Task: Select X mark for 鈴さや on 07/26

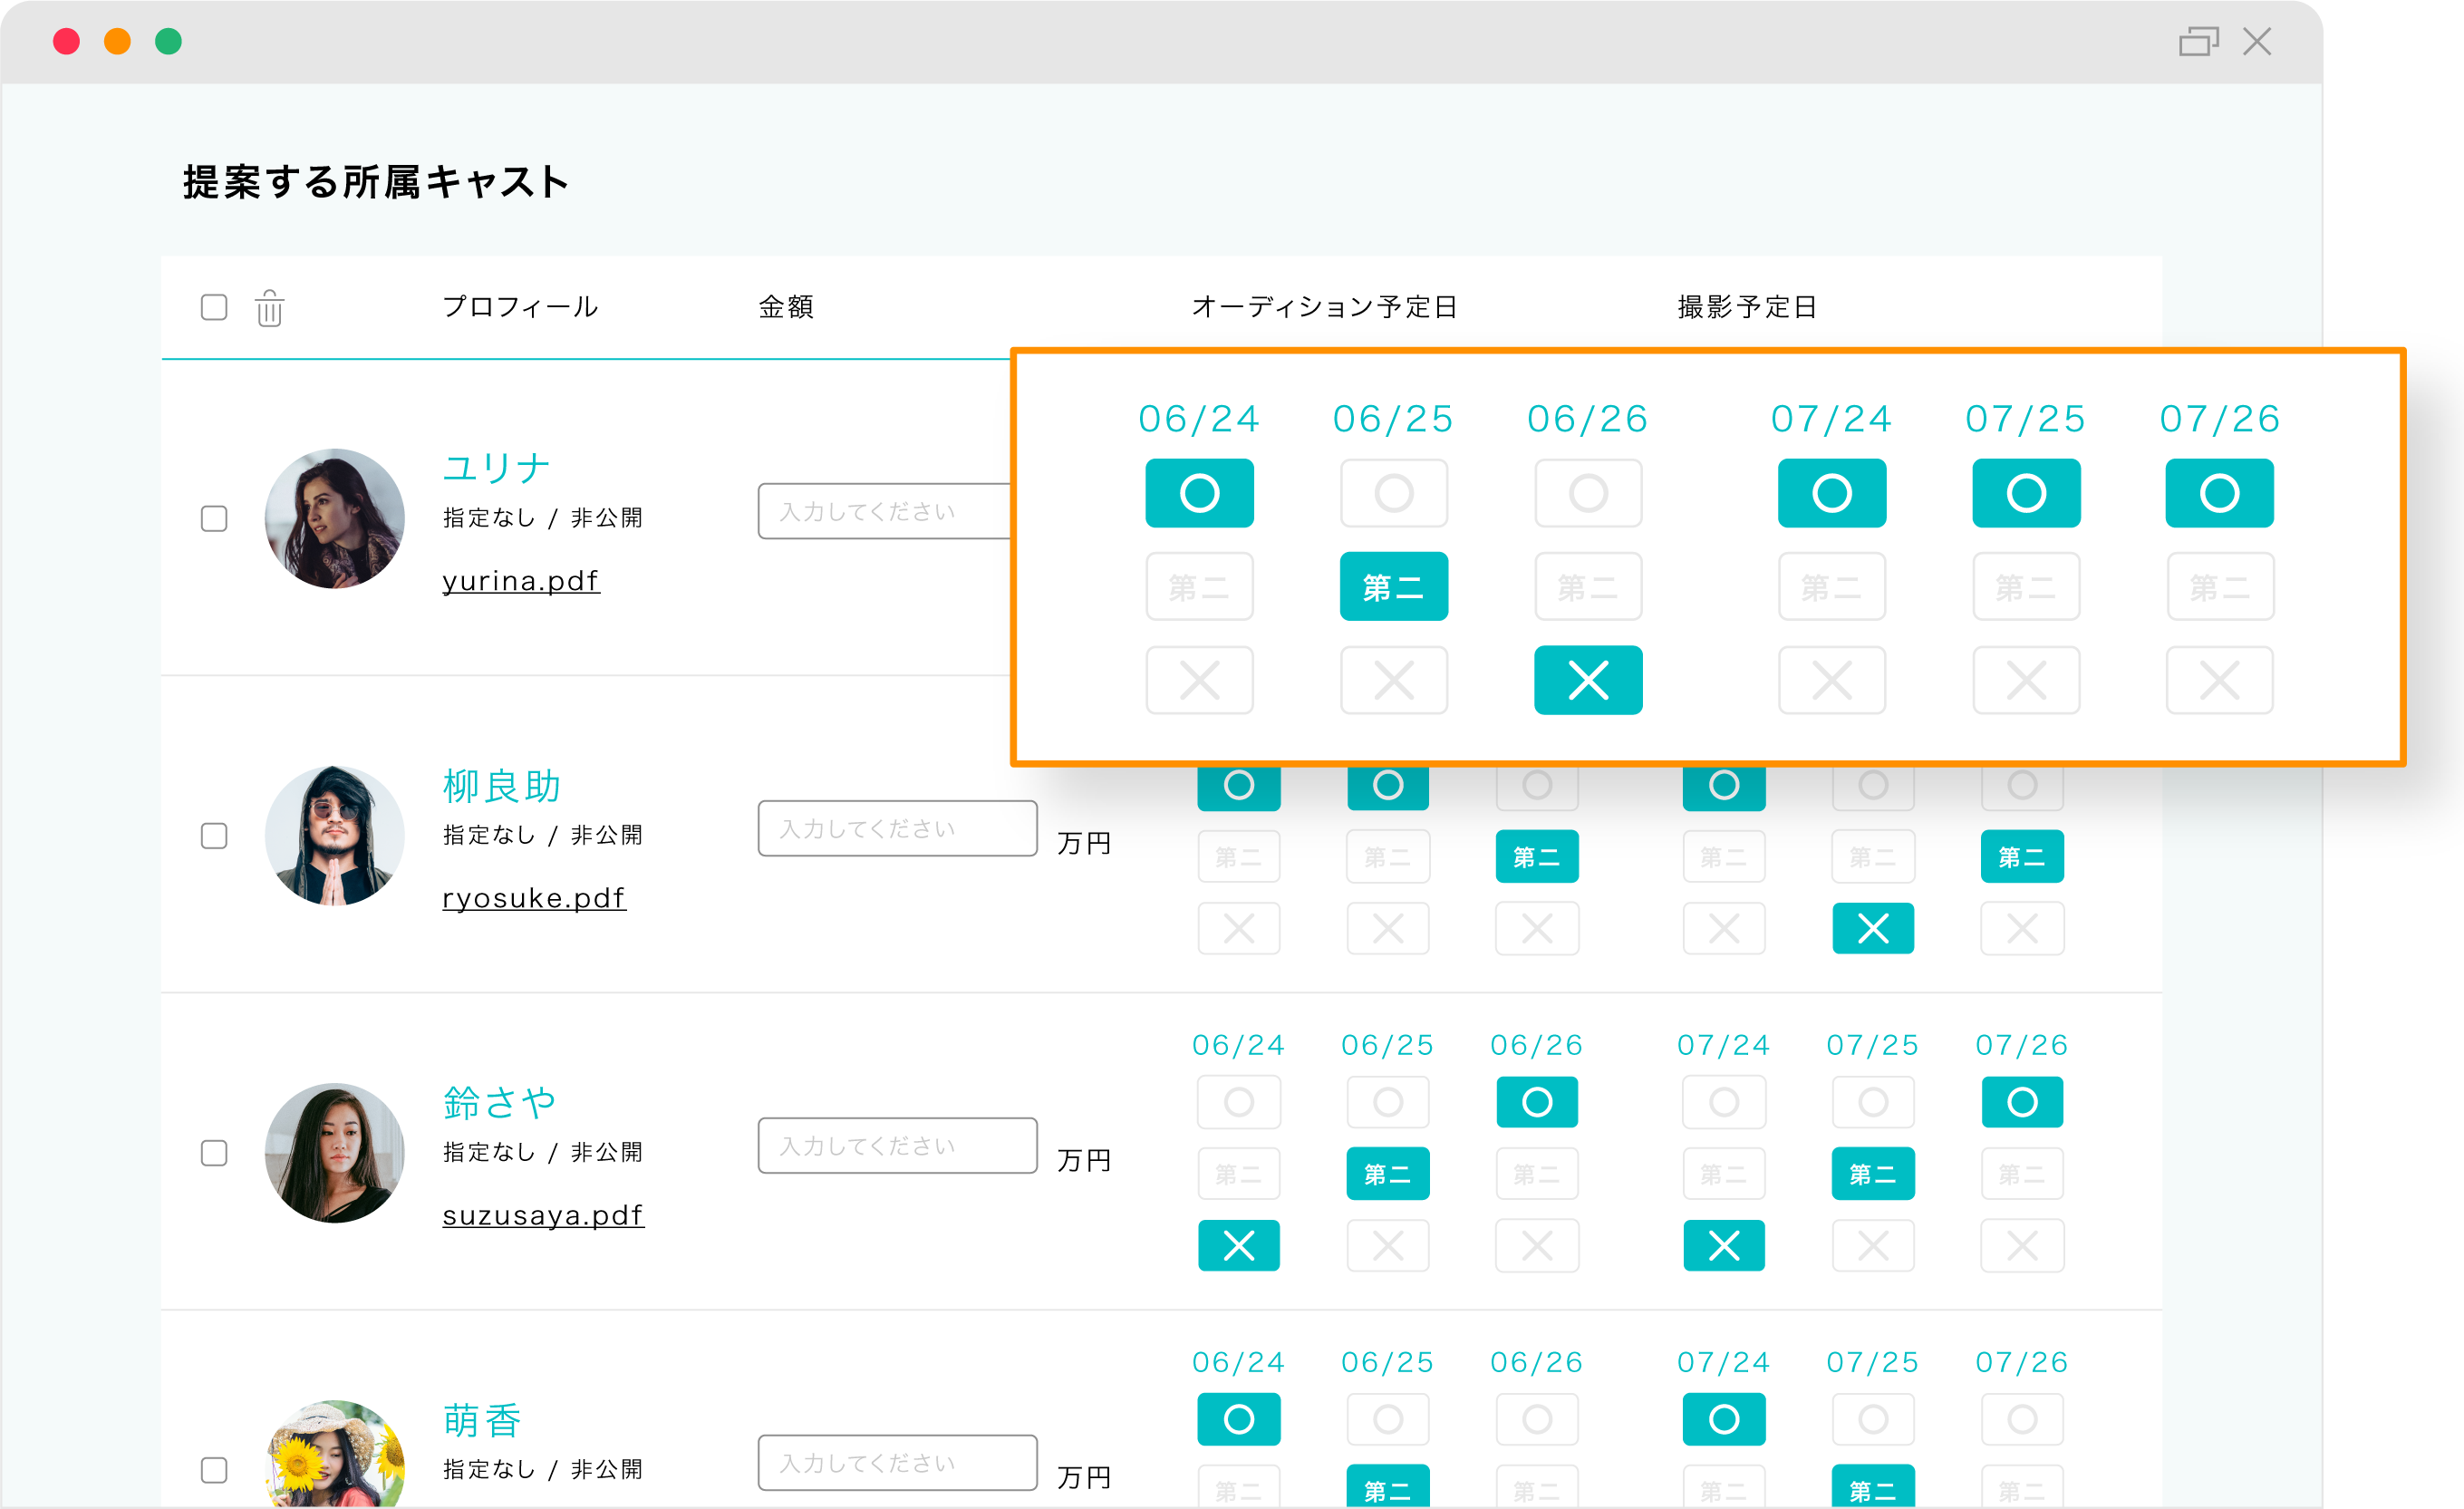Action: point(2022,1245)
